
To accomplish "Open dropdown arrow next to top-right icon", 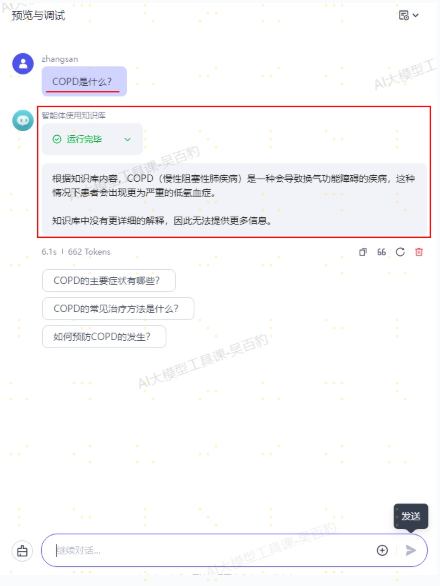I will coord(415,15).
